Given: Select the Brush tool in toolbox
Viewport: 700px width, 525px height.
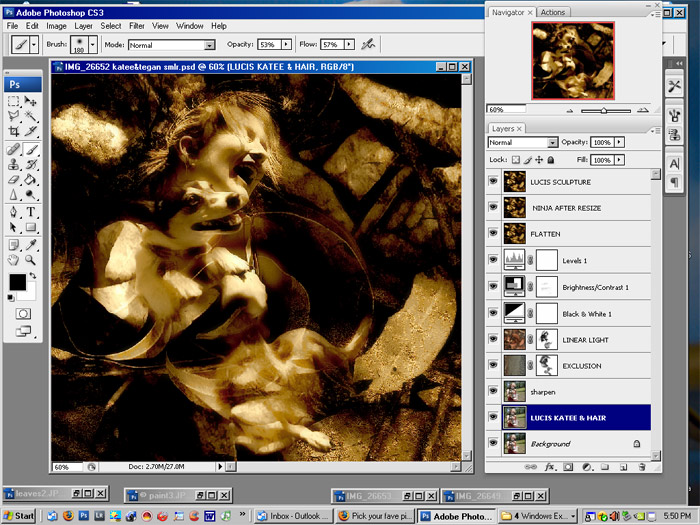Looking at the screenshot, I should [x=30, y=149].
